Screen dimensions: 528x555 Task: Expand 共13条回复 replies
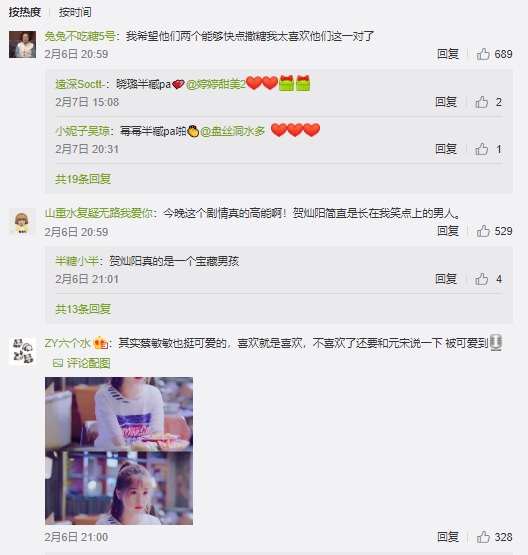tap(83, 309)
